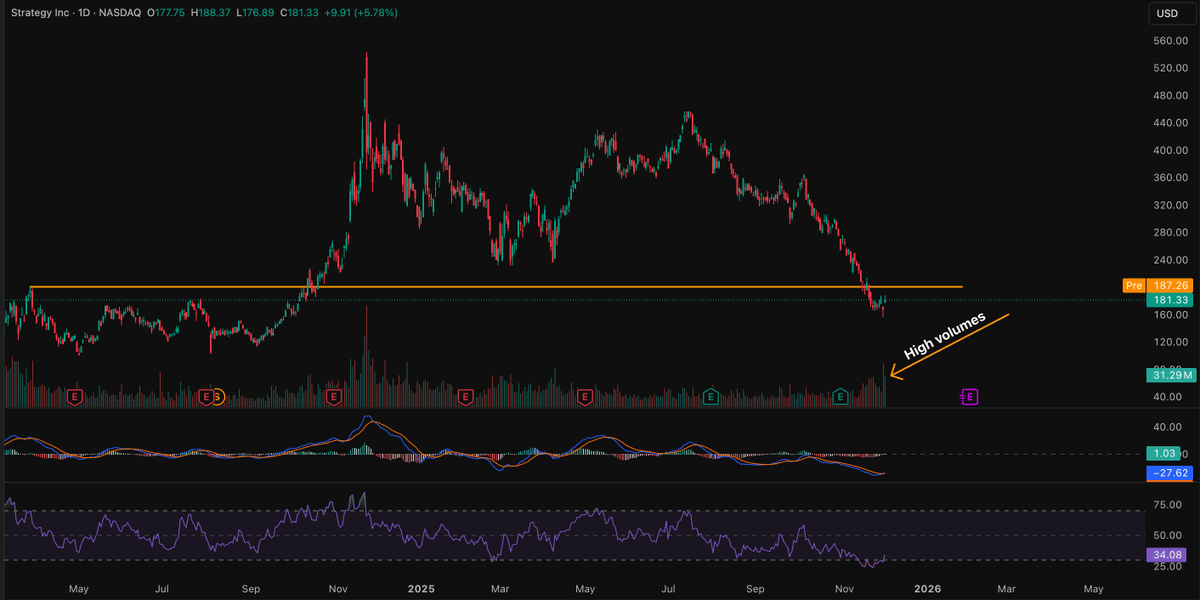Screen dimensions: 1200x600
Task: Click the NASDAQ exchange label
Action: point(122,13)
